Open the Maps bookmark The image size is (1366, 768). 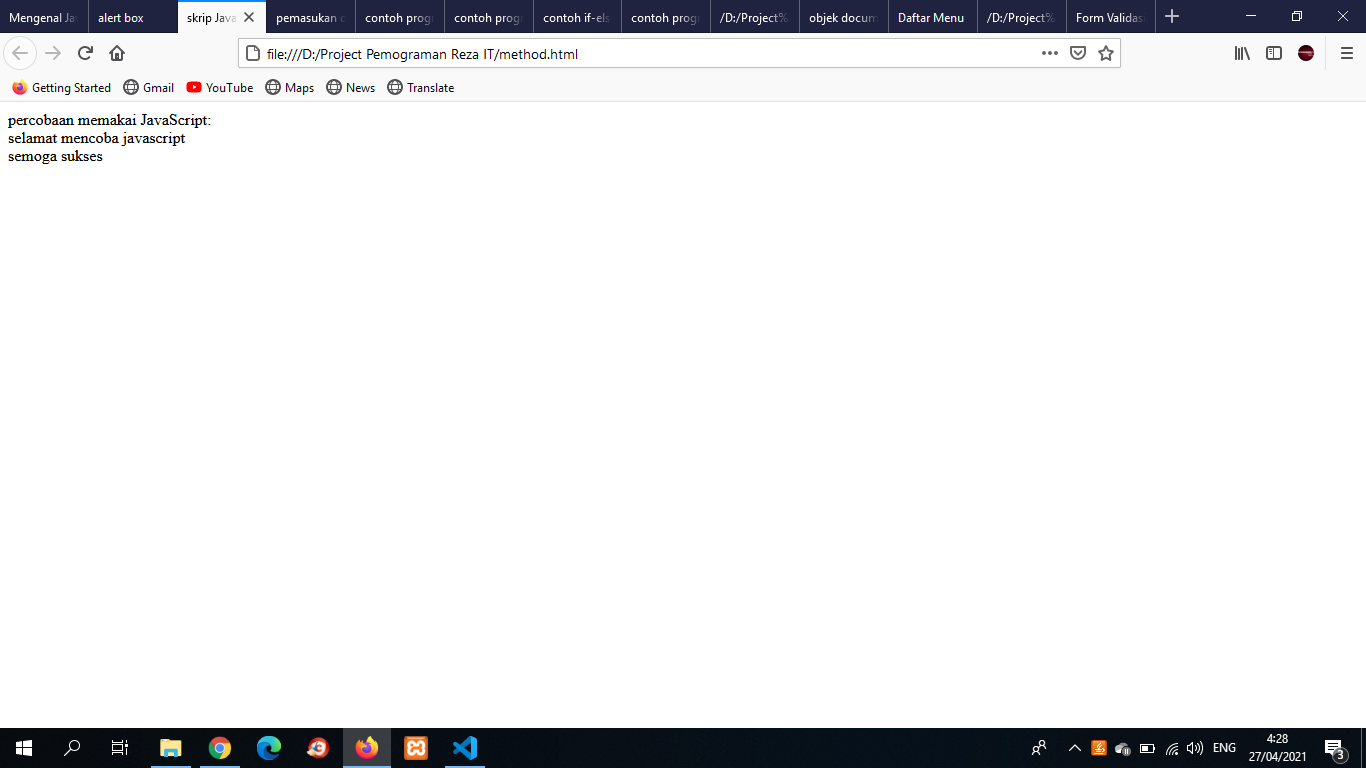(x=290, y=88)
